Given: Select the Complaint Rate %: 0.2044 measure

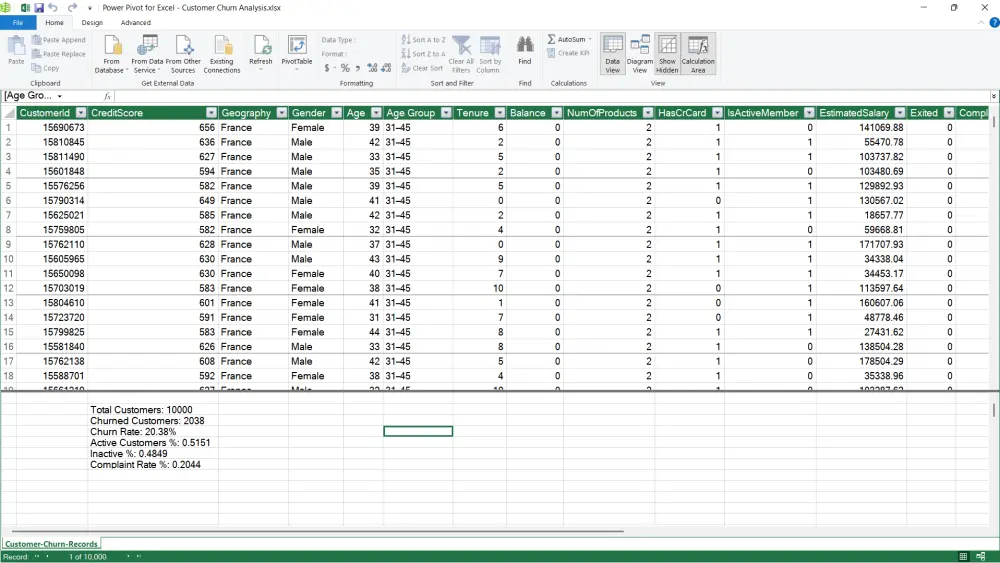Looking at the screenshot, I should (145, 465).
